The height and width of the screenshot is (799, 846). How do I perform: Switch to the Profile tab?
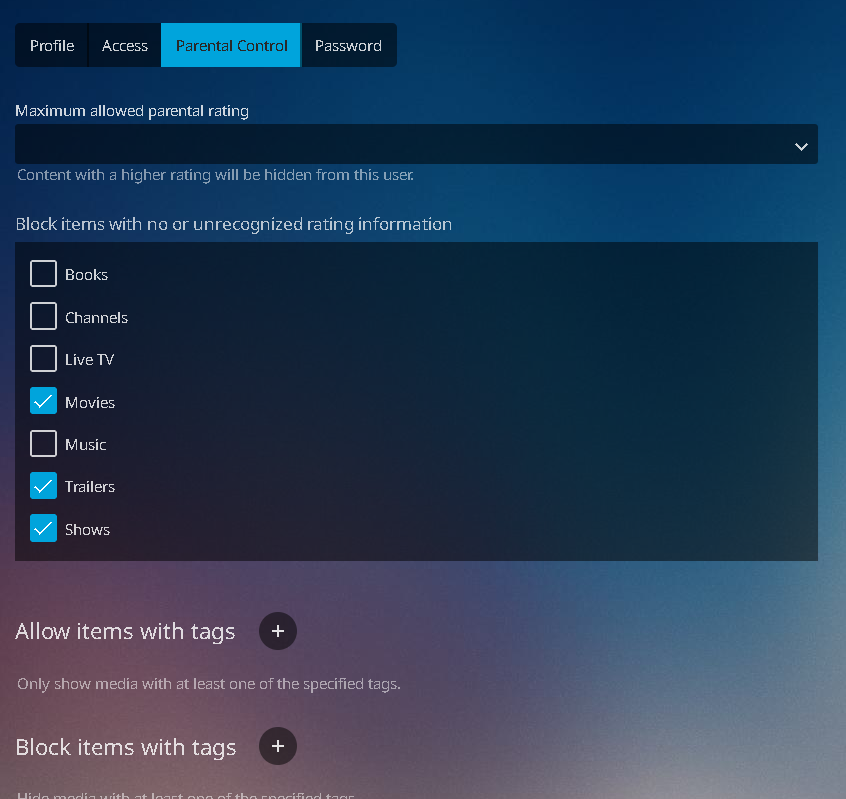pyautogui.click(x=52, y=46)
